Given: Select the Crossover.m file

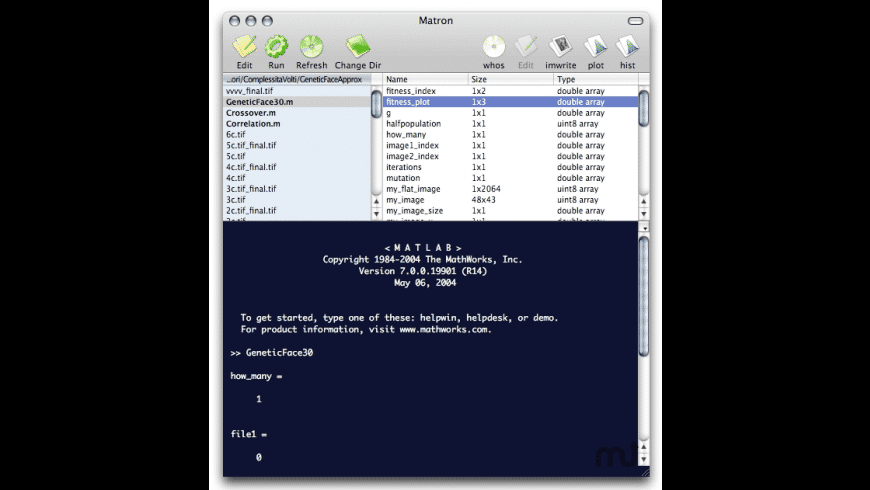Looking at the screenshot, I should coord(297,113).
